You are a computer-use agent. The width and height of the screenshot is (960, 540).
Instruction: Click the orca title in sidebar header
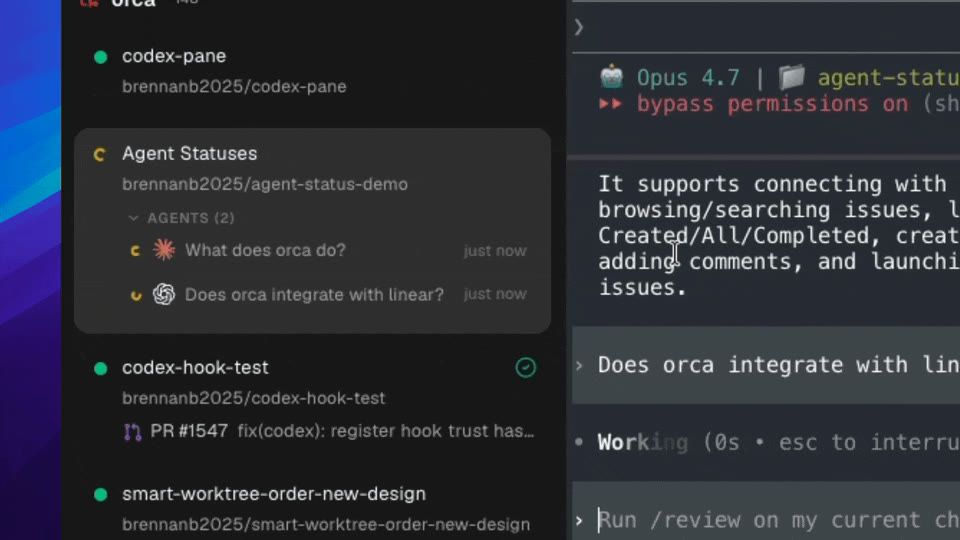coord(133,4)
